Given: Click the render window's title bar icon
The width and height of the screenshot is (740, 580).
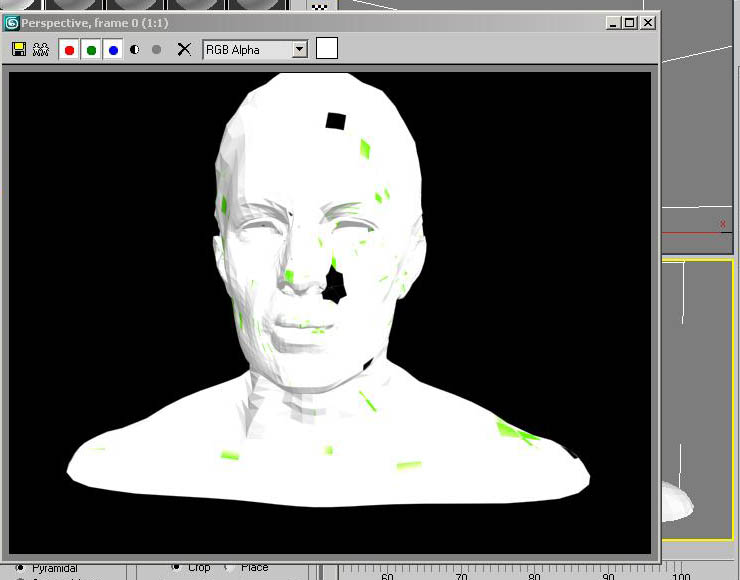Looking at the screenshot, I should point(11,22).
